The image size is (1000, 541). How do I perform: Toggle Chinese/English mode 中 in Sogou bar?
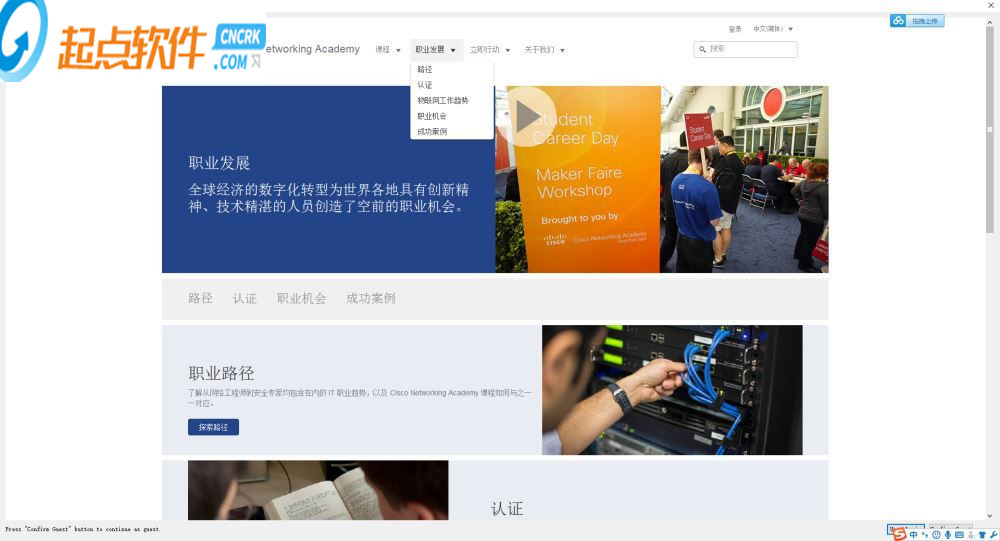tap(913, 535)
